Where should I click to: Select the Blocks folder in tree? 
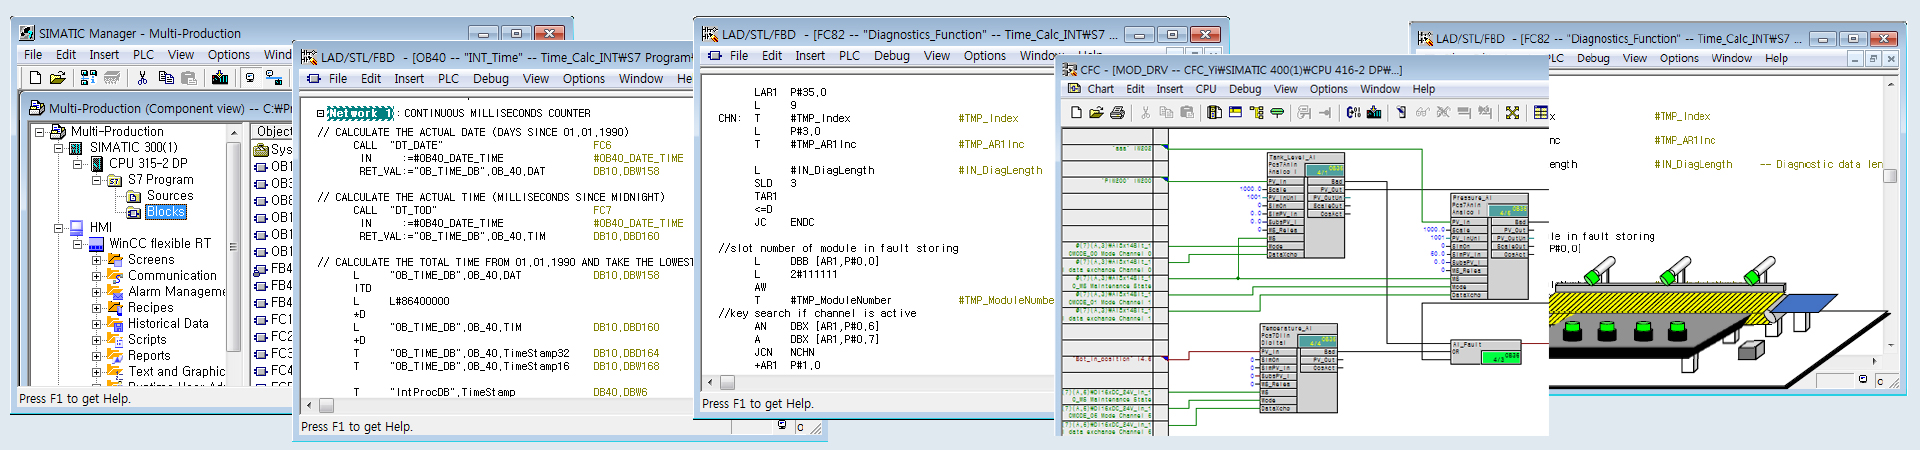point(166,212)
